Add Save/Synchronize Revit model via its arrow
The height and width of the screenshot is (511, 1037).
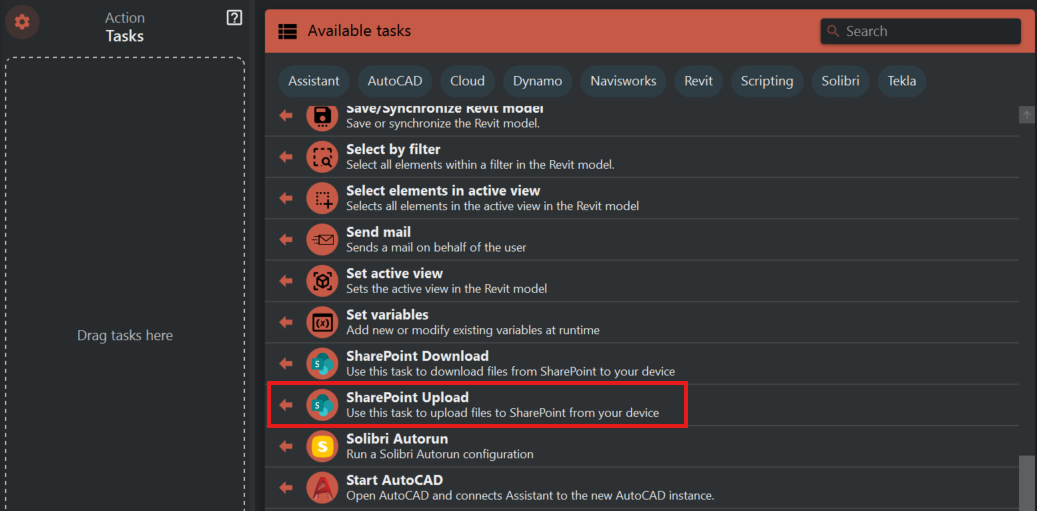286,116
